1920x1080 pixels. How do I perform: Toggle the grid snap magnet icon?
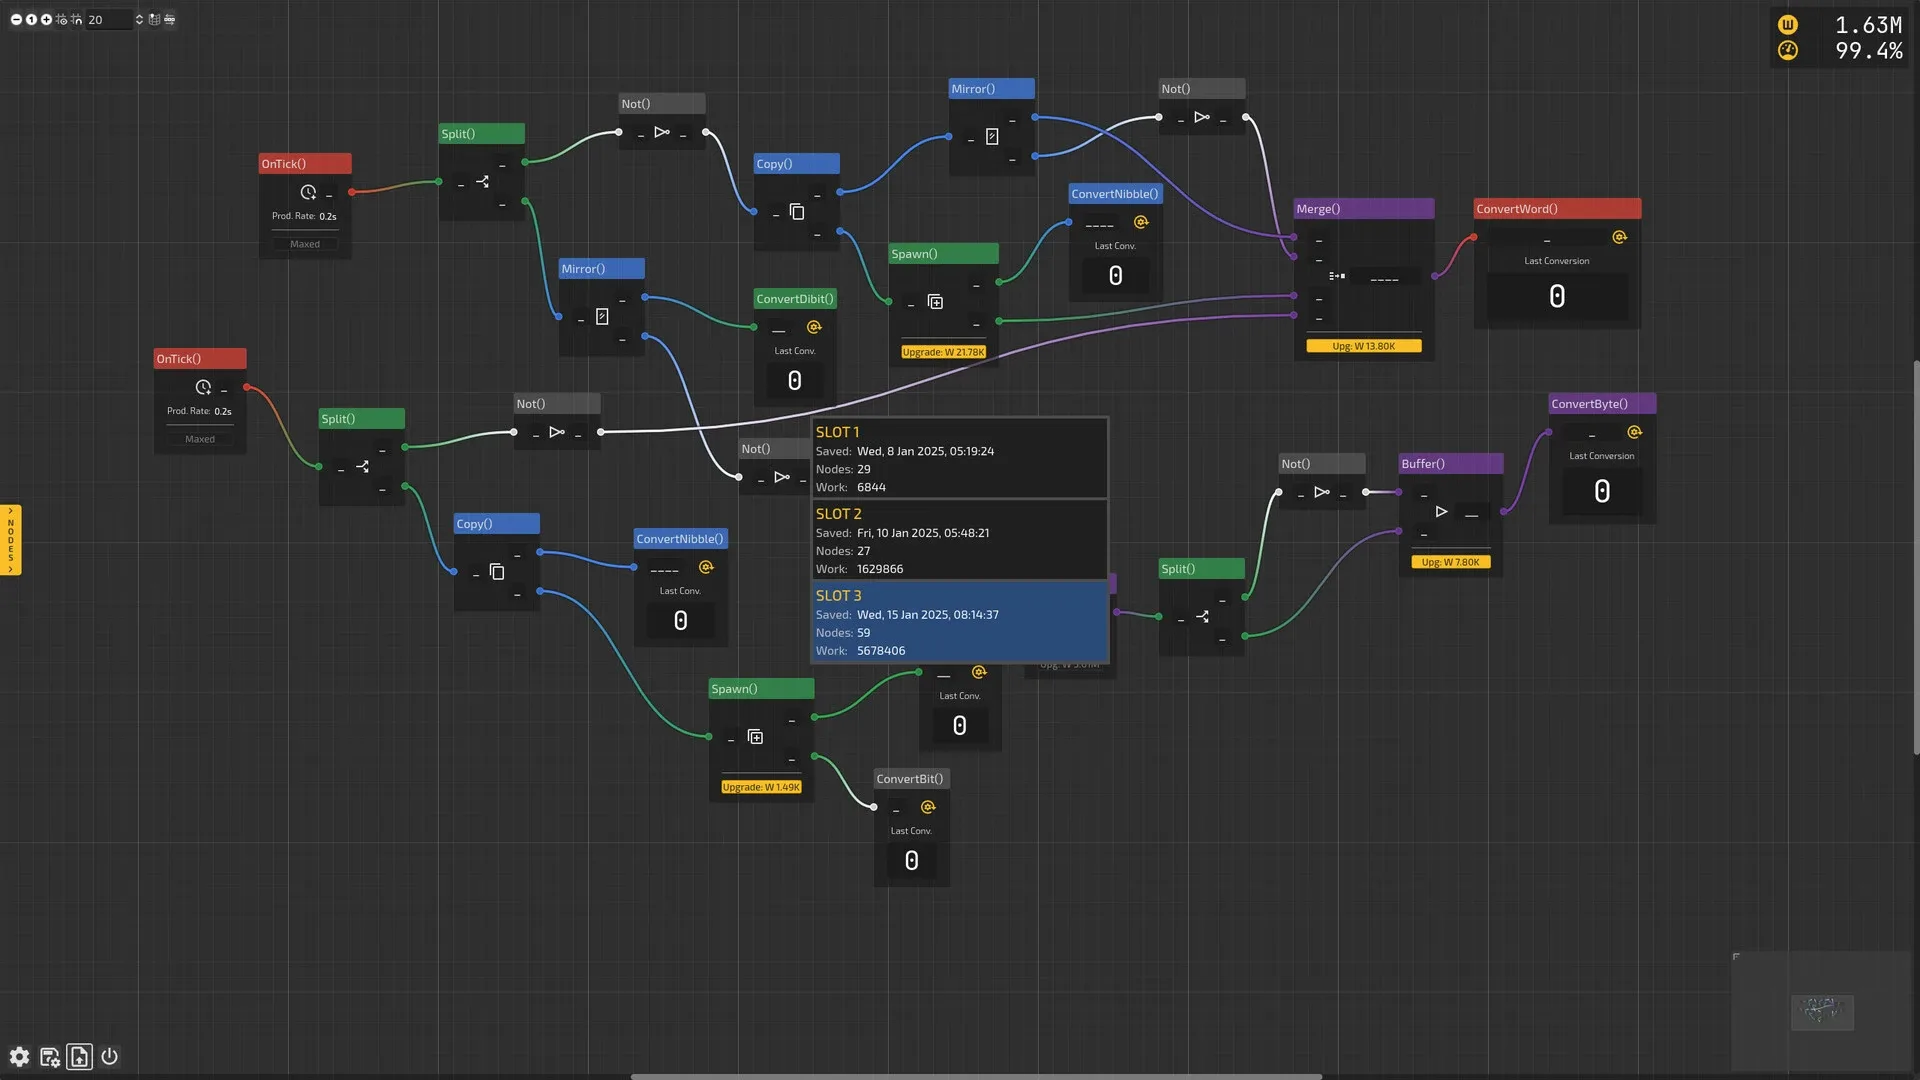click(x=76, y=19)
